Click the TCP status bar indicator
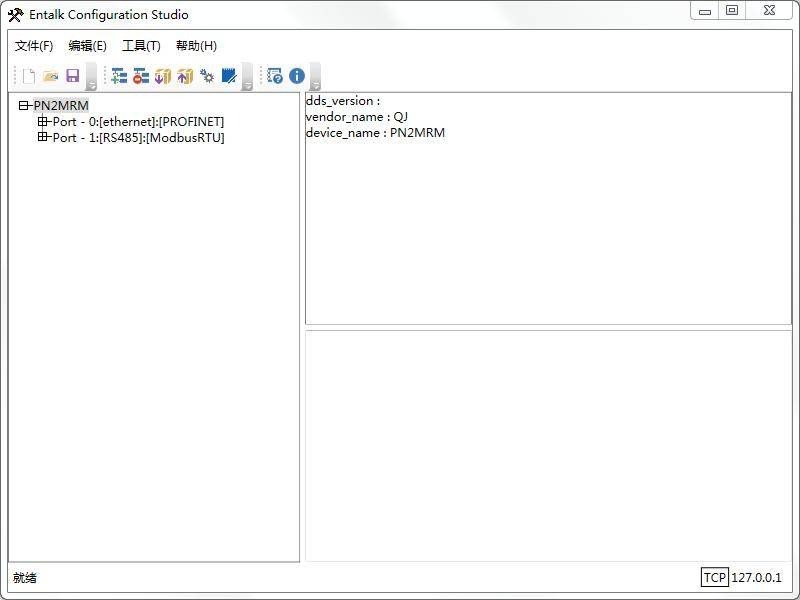 714,578
